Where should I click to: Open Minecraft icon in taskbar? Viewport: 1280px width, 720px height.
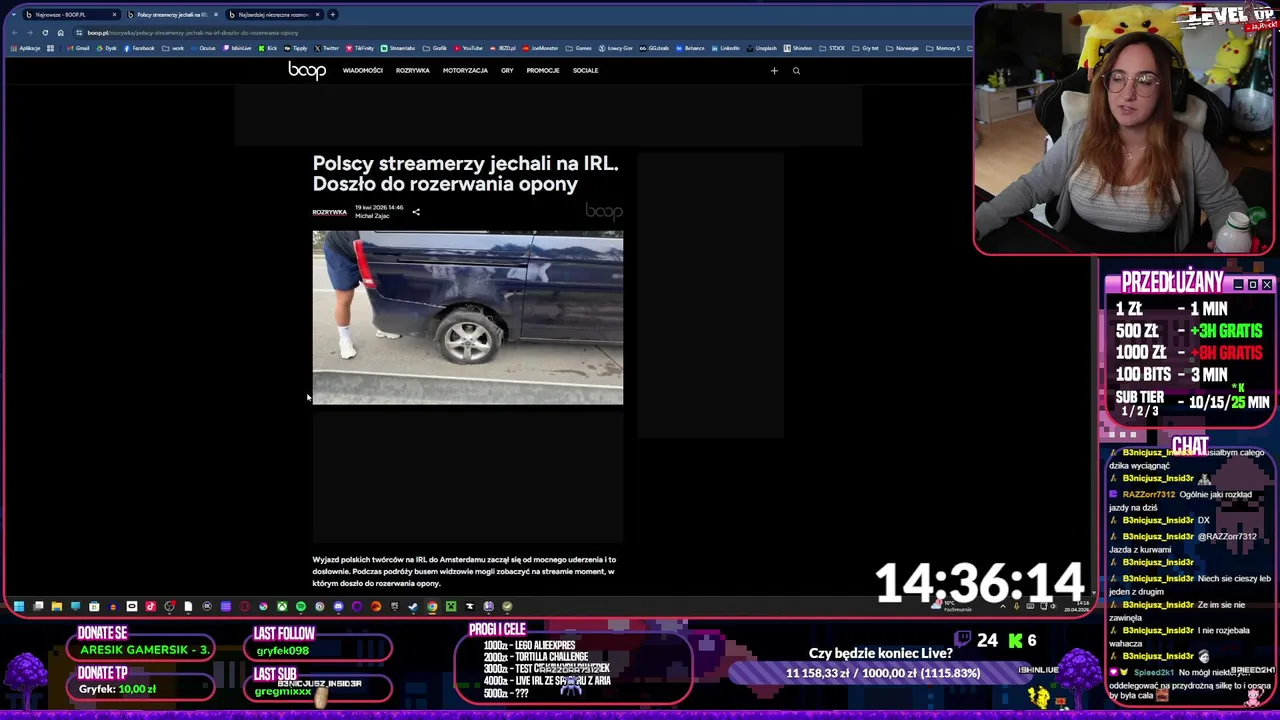[x=450, y=606]
